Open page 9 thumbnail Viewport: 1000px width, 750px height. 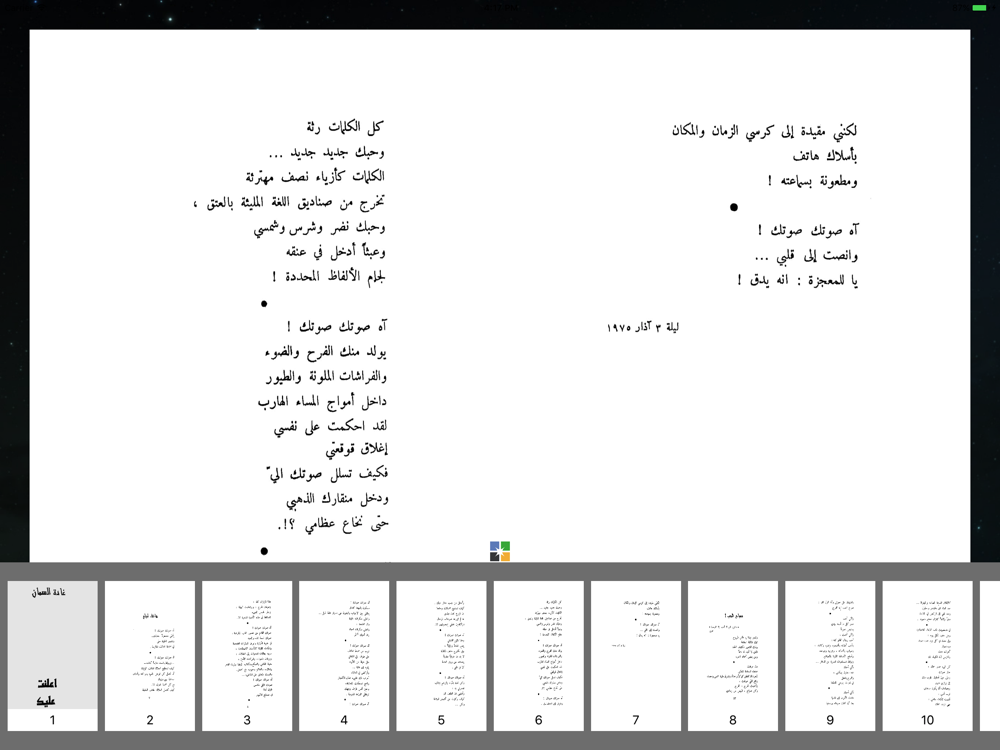pos(830,655)
